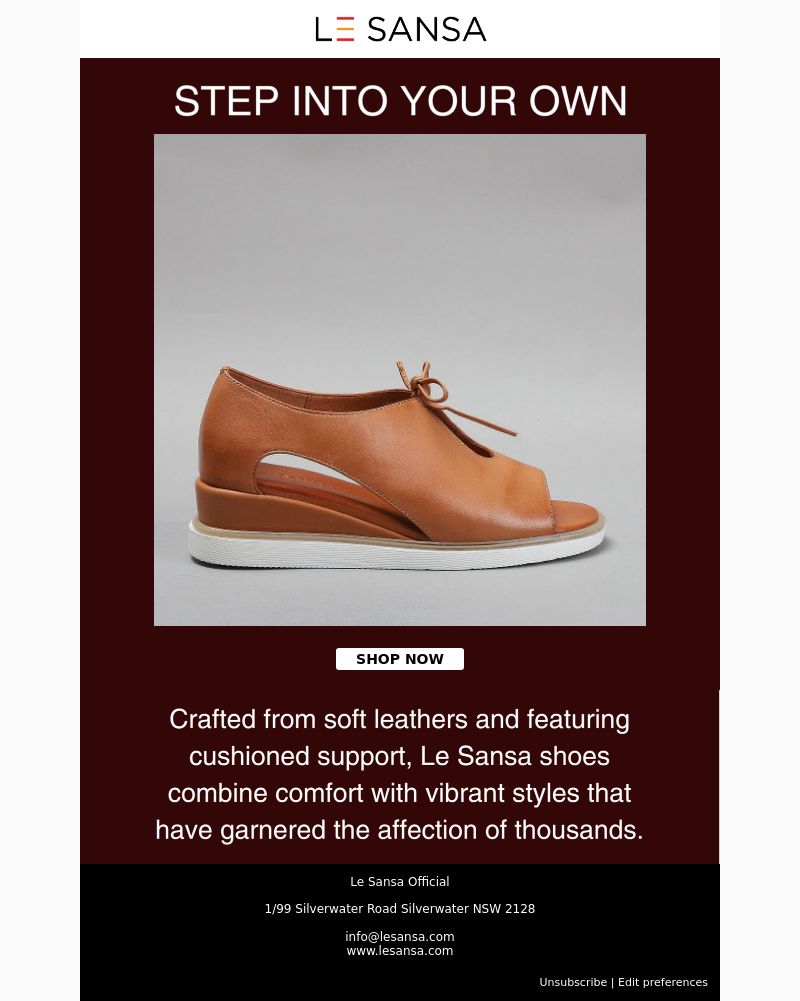Viewport: 800px width, 1001px height.
Task: Click the Silverwater Road address text
Action: tap(400, 908)
